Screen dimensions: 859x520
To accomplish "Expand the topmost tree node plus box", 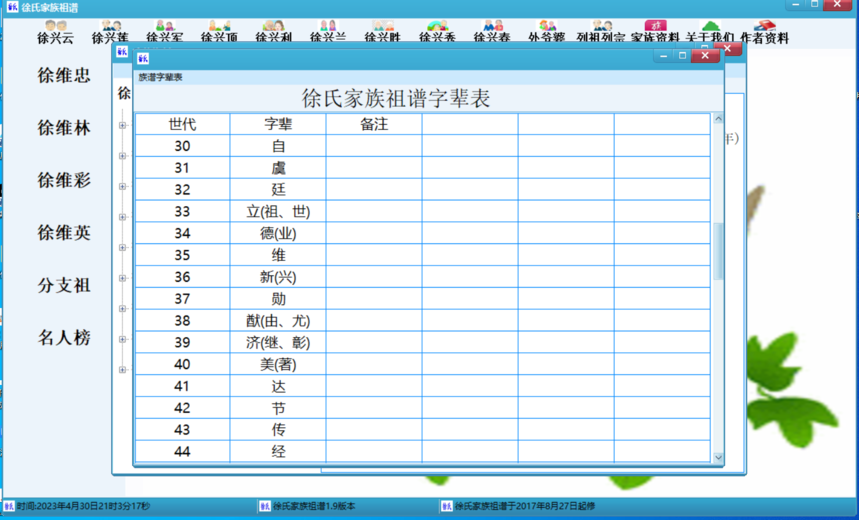I will tap(123, 125).
